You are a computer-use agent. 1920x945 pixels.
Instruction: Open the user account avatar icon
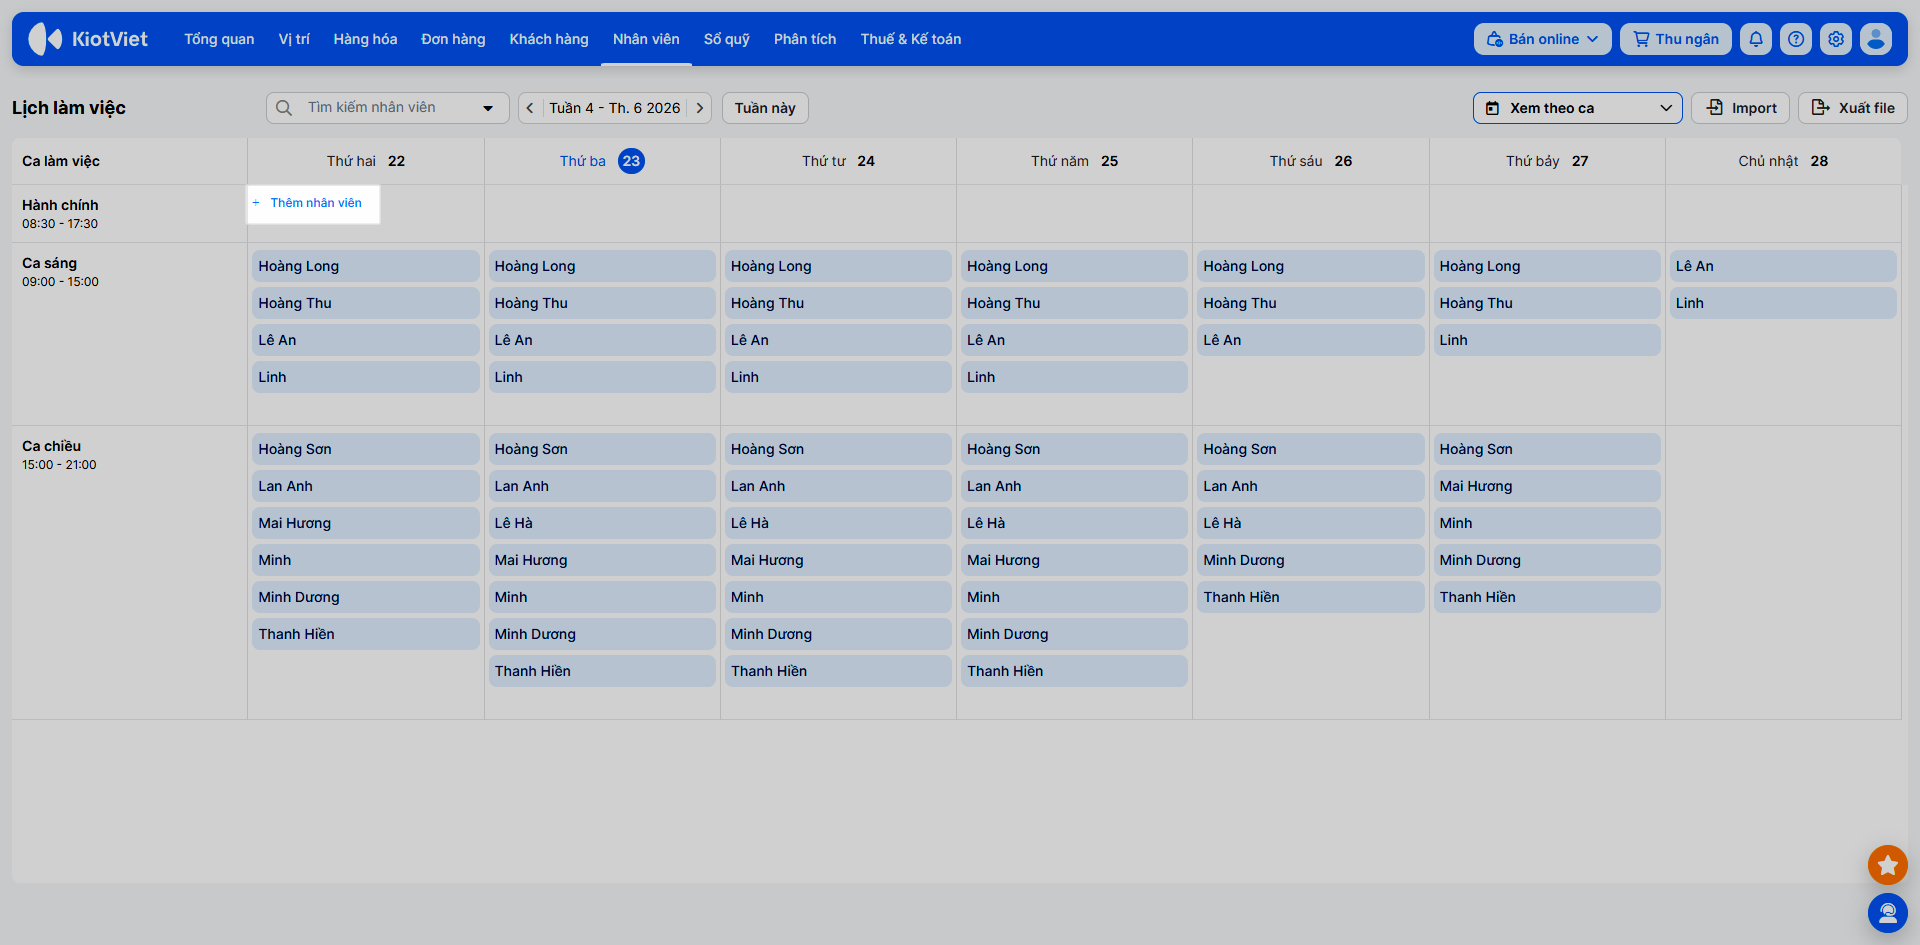tap(1876, 39)
